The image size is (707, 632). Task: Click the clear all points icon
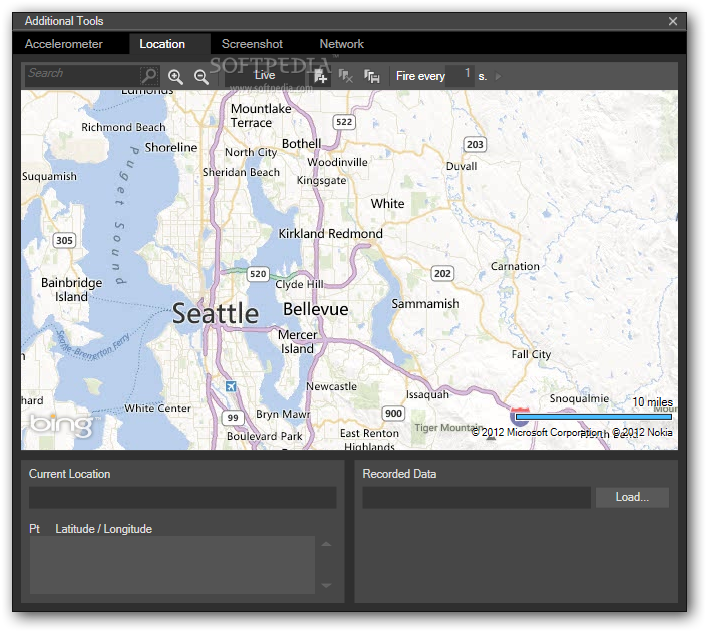tap(345, 77)
